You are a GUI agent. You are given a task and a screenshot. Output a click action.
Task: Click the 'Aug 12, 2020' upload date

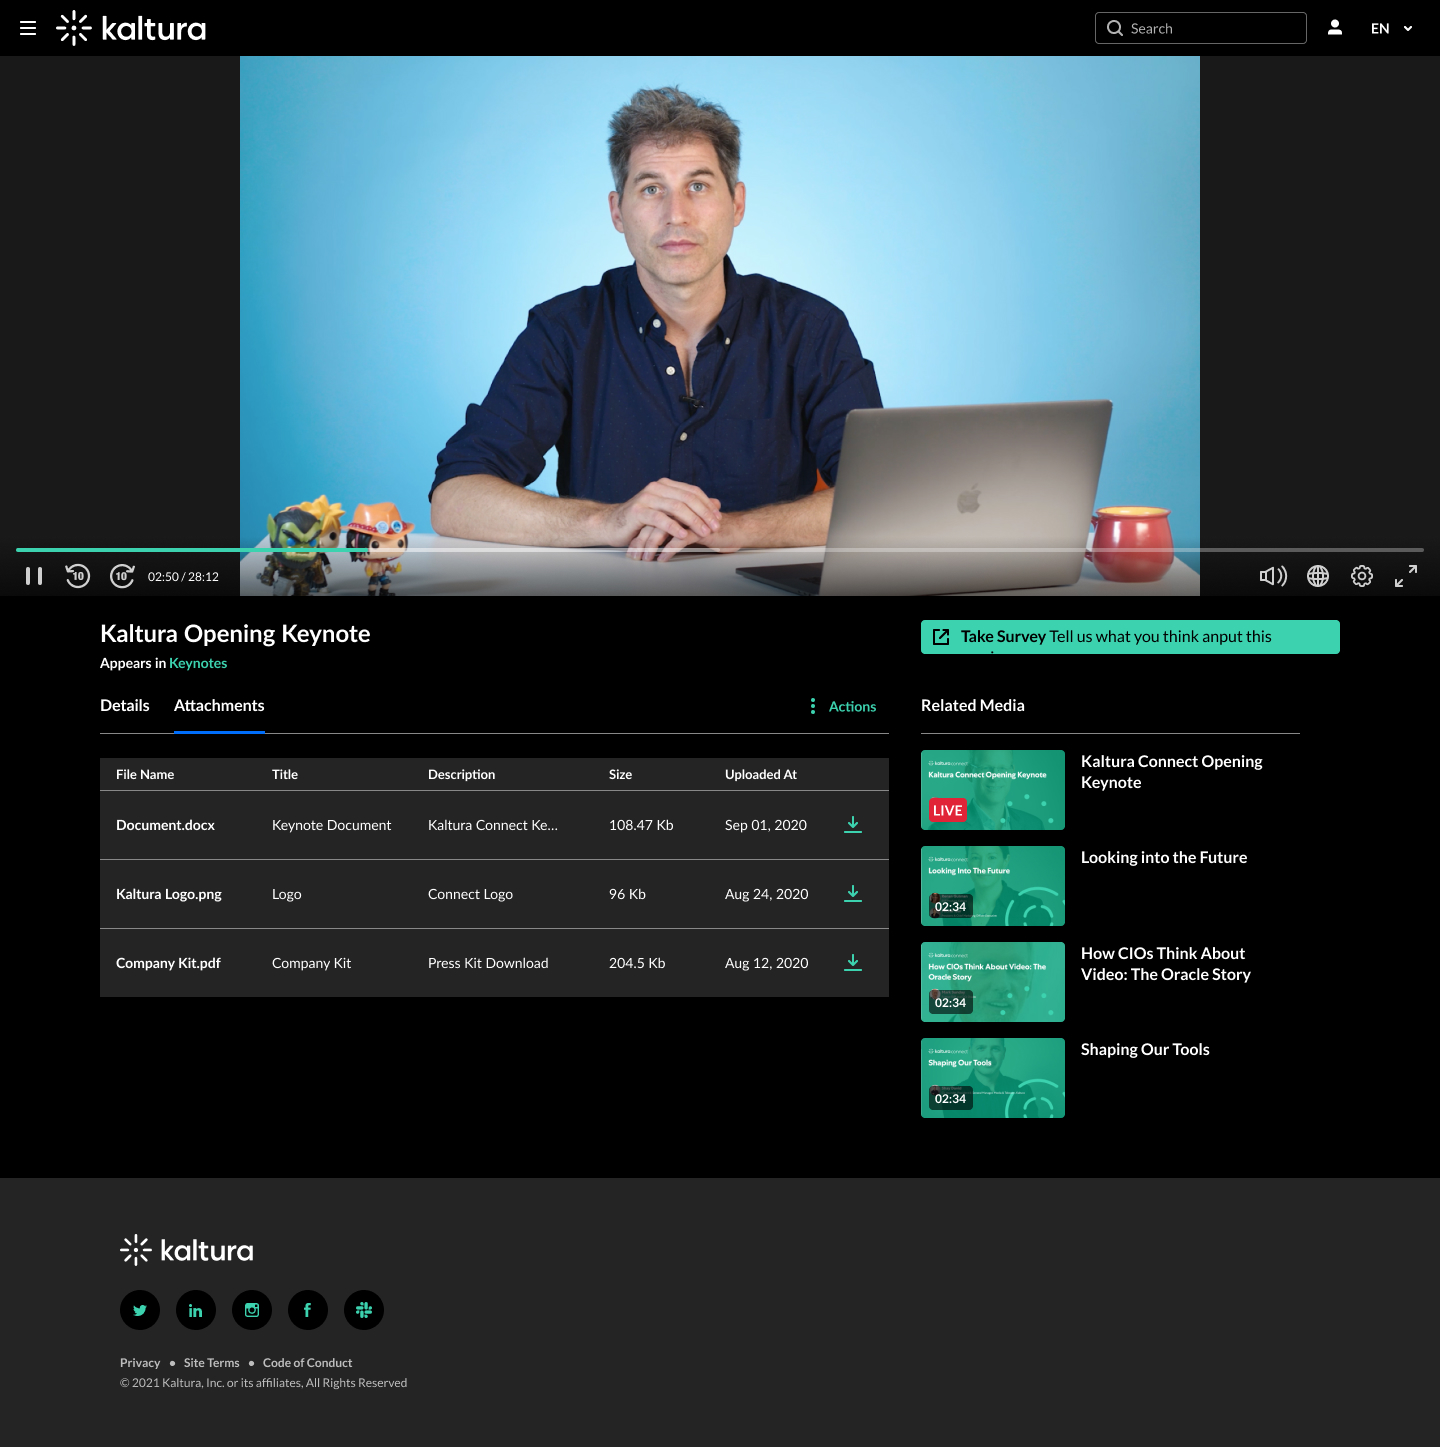[x=767, y=963]
